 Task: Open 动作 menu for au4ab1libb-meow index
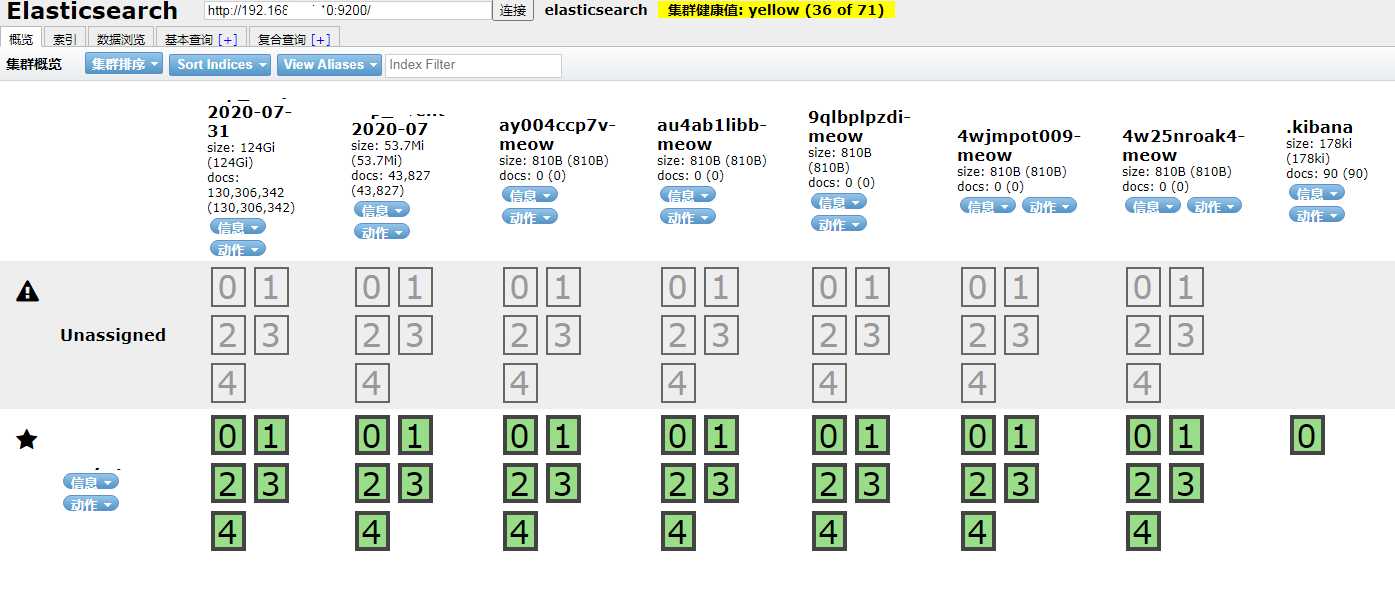point(688,216)
